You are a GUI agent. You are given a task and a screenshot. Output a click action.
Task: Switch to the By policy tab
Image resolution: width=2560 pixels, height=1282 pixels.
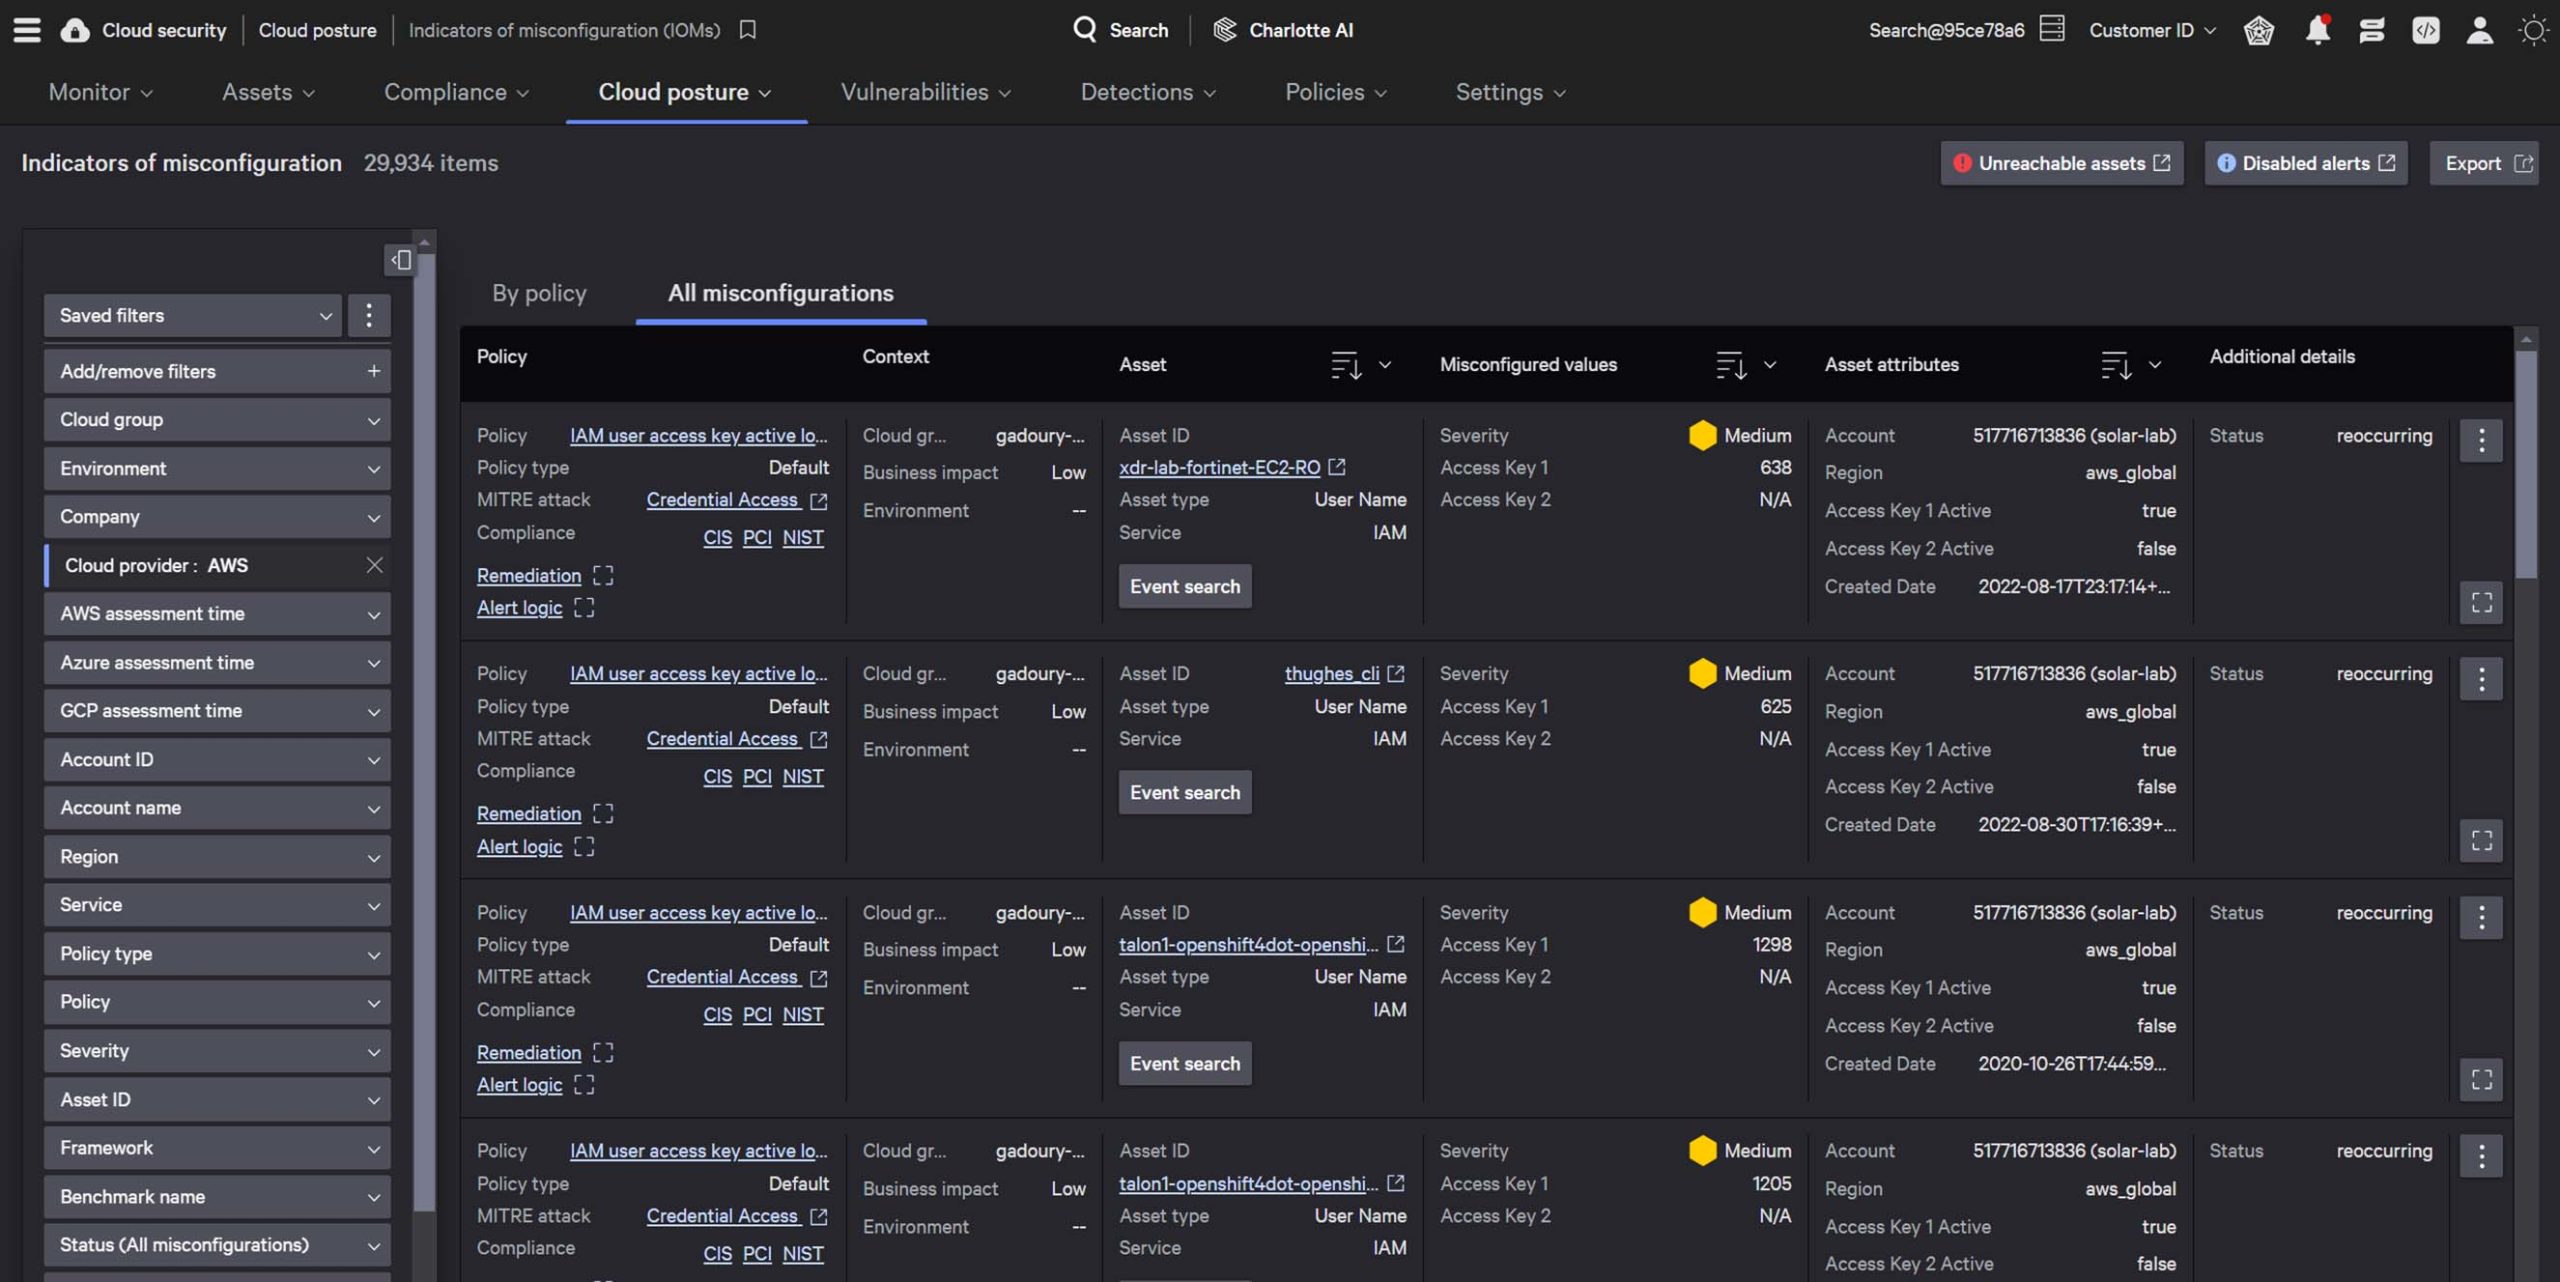click(x=539, y=293)
